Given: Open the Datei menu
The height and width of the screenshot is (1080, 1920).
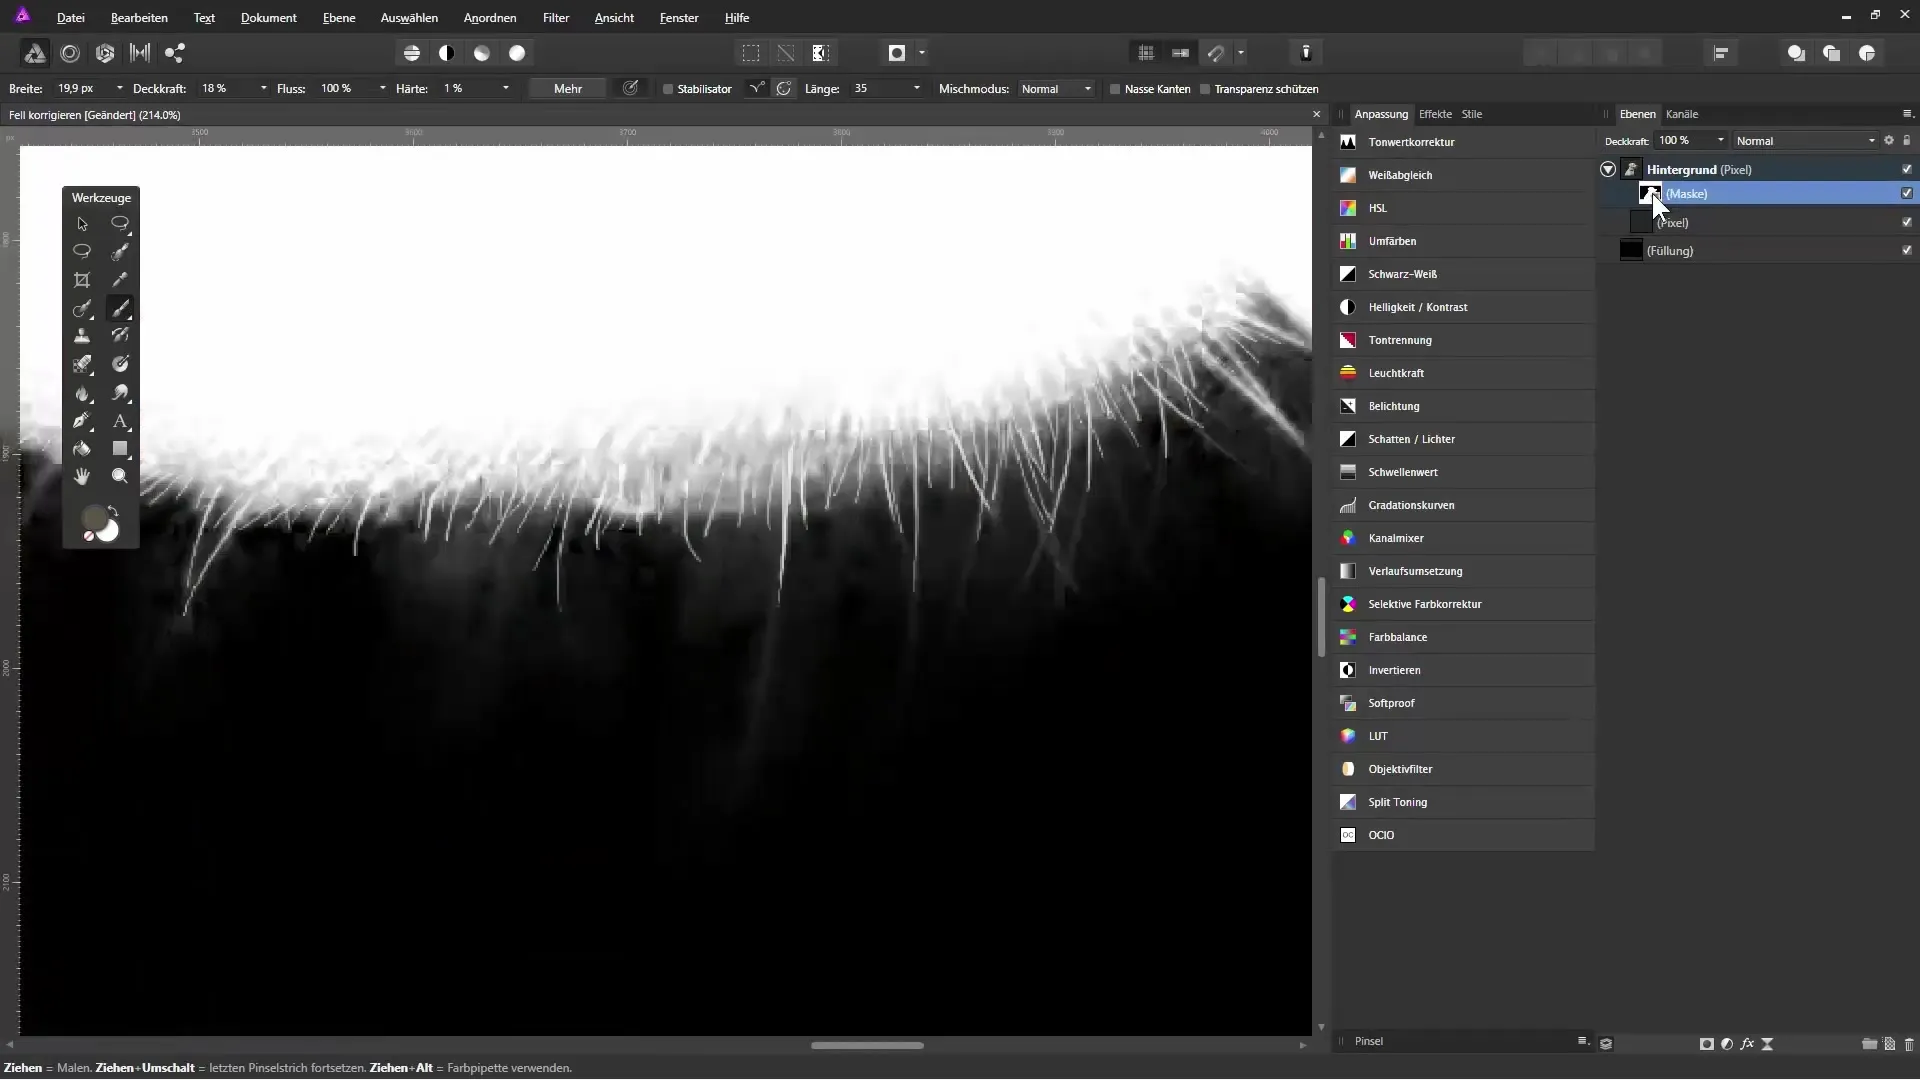Looking at the screenshot, I should (x=70, y=18).
